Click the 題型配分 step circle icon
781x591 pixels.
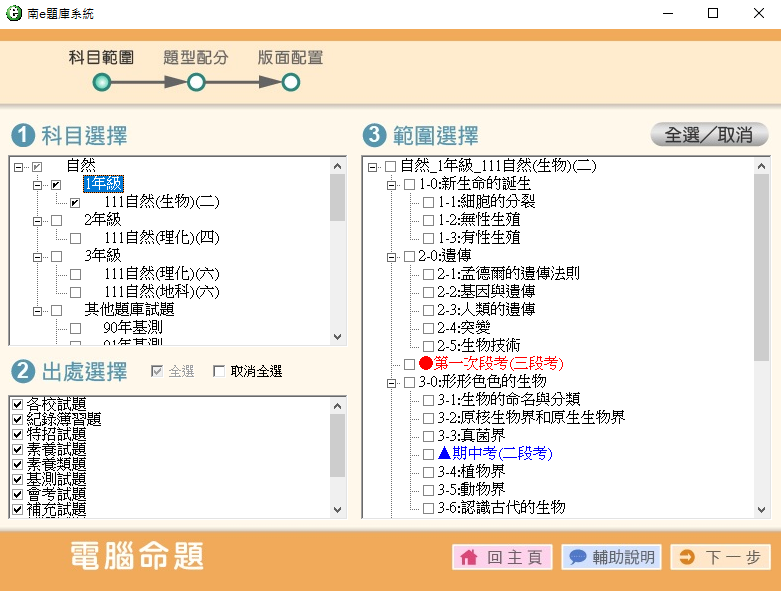(196, 82)
